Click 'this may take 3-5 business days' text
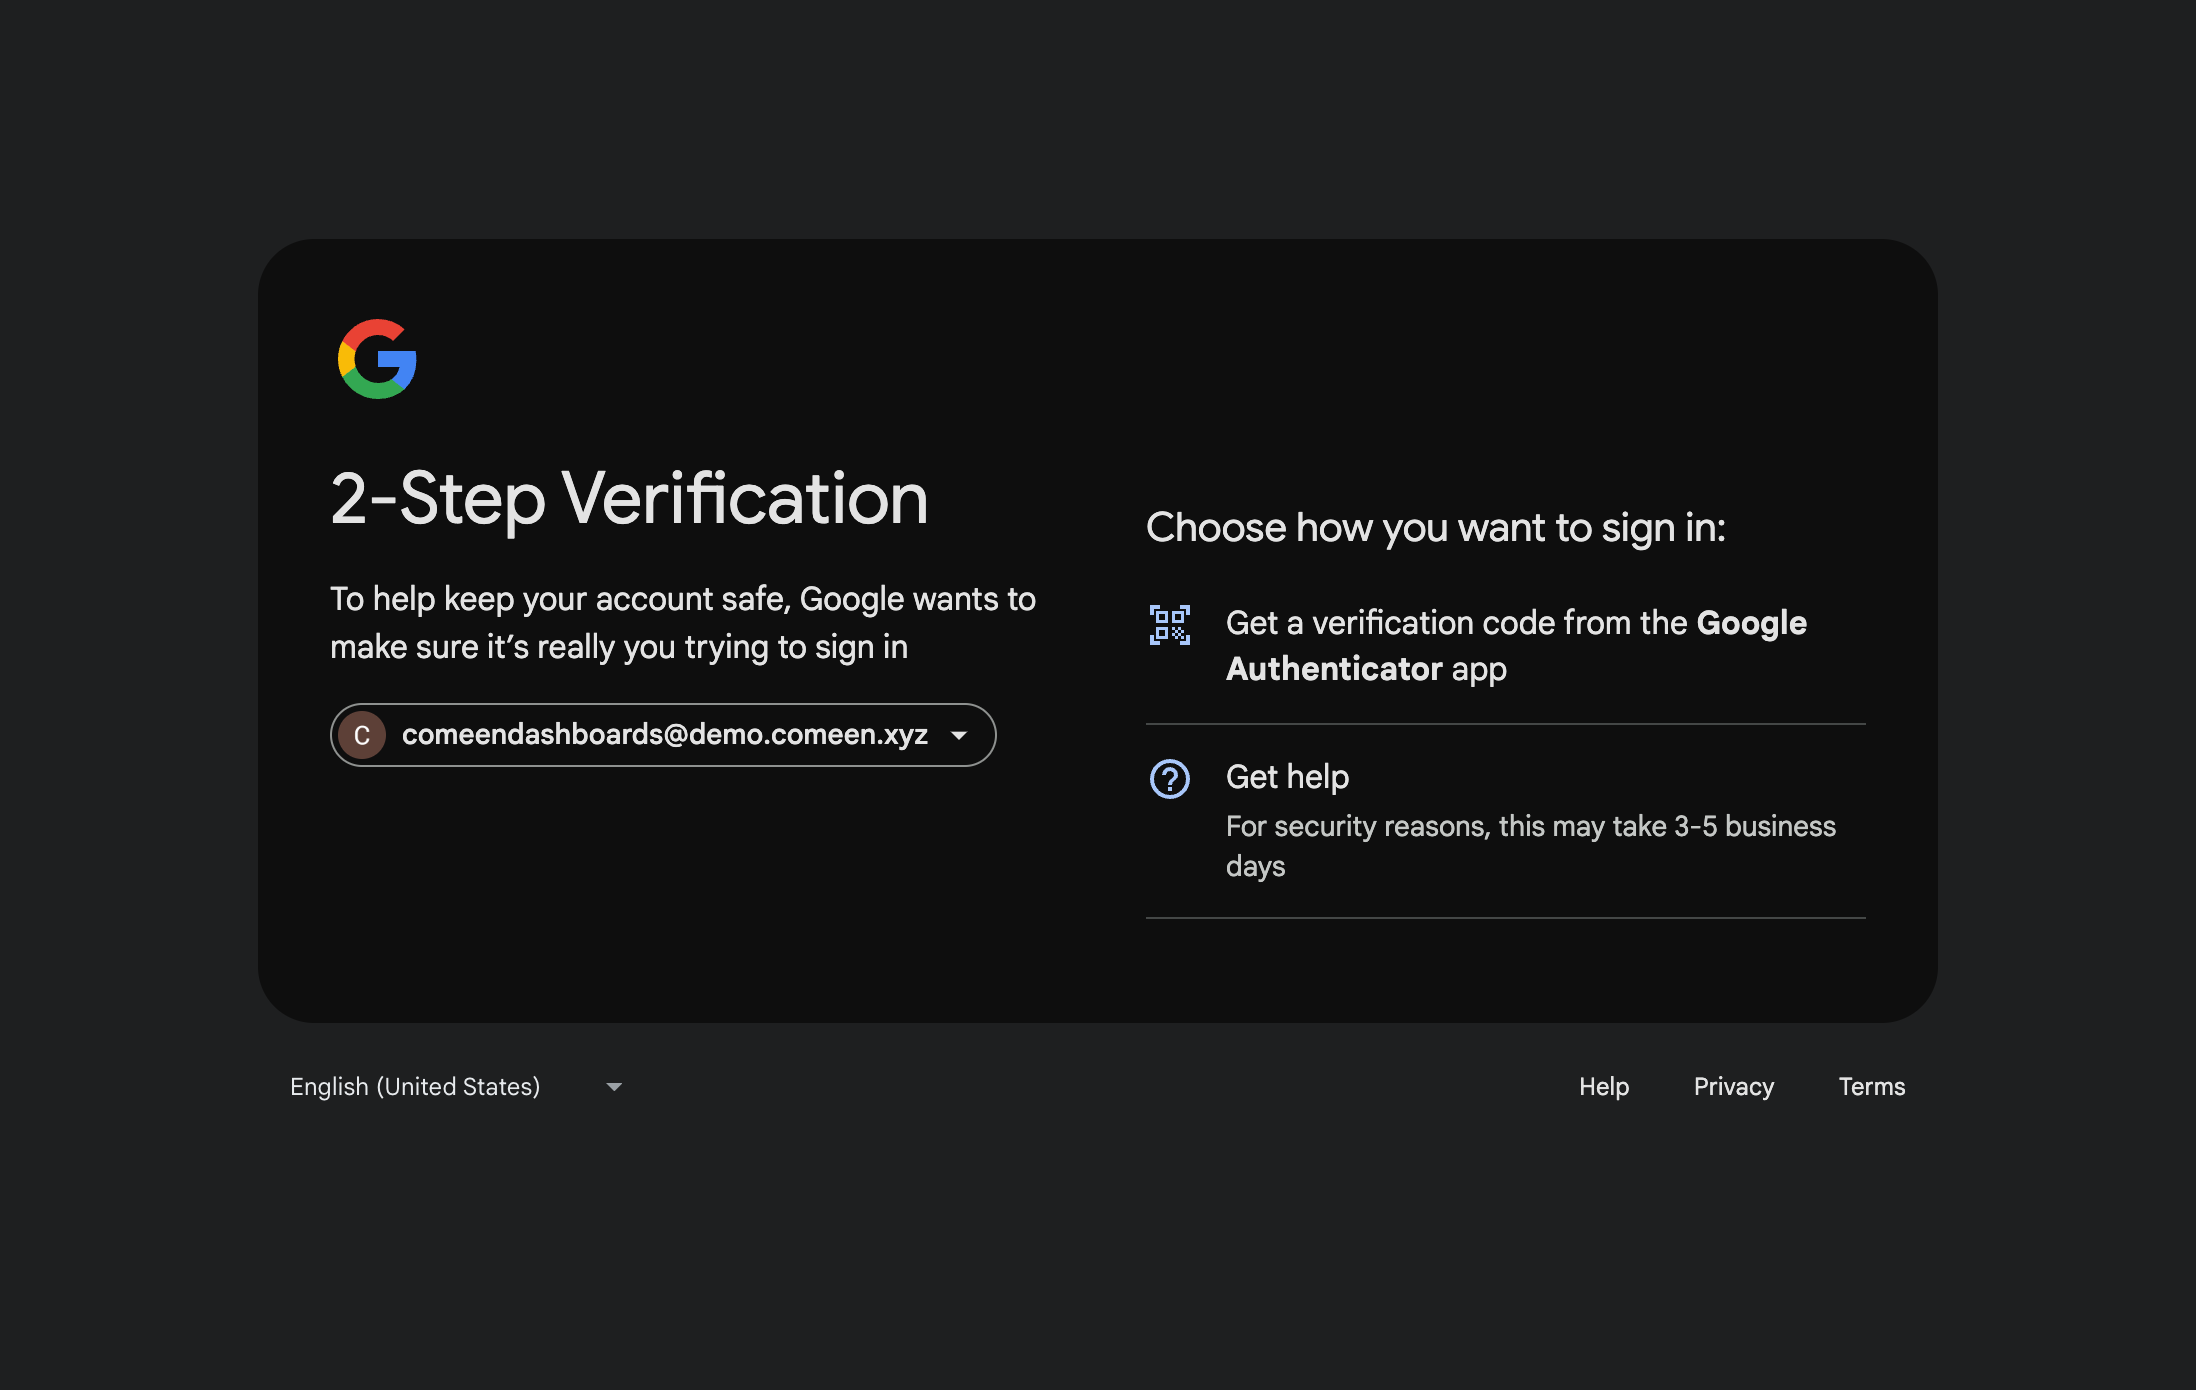2196x1390 pixels. (1531, 846)
